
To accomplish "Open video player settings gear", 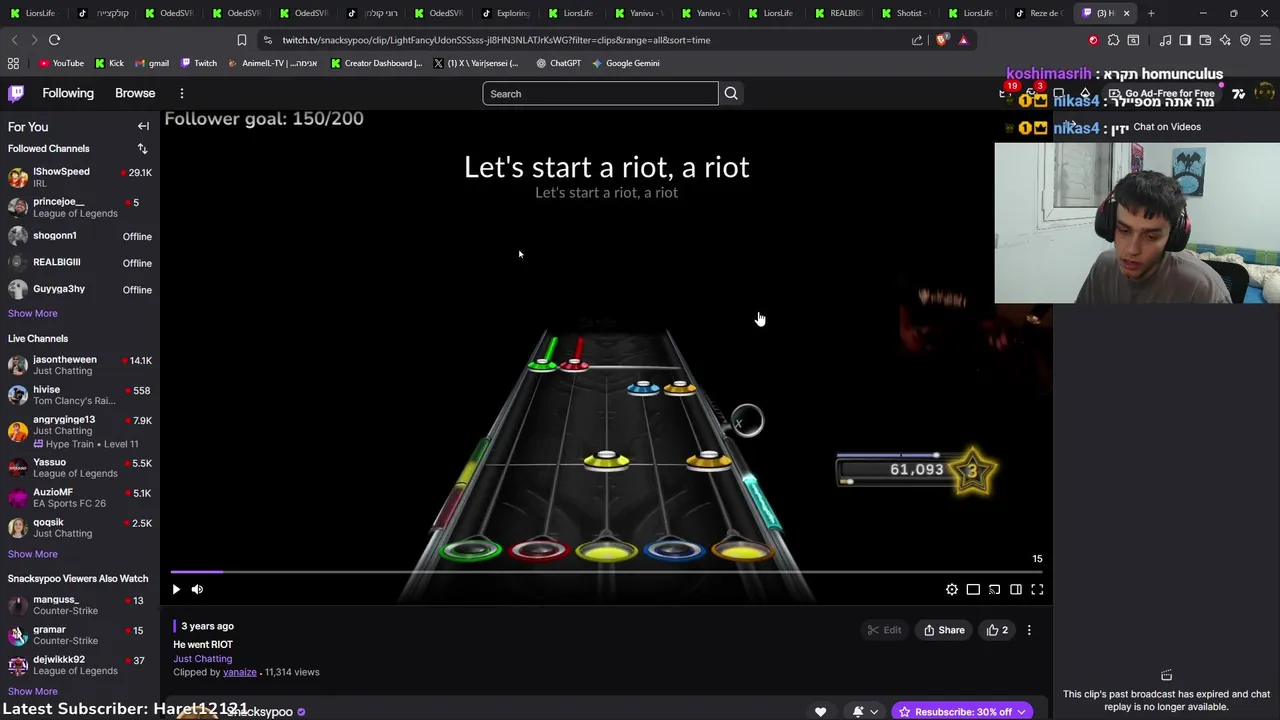I will tap(952, 589).
